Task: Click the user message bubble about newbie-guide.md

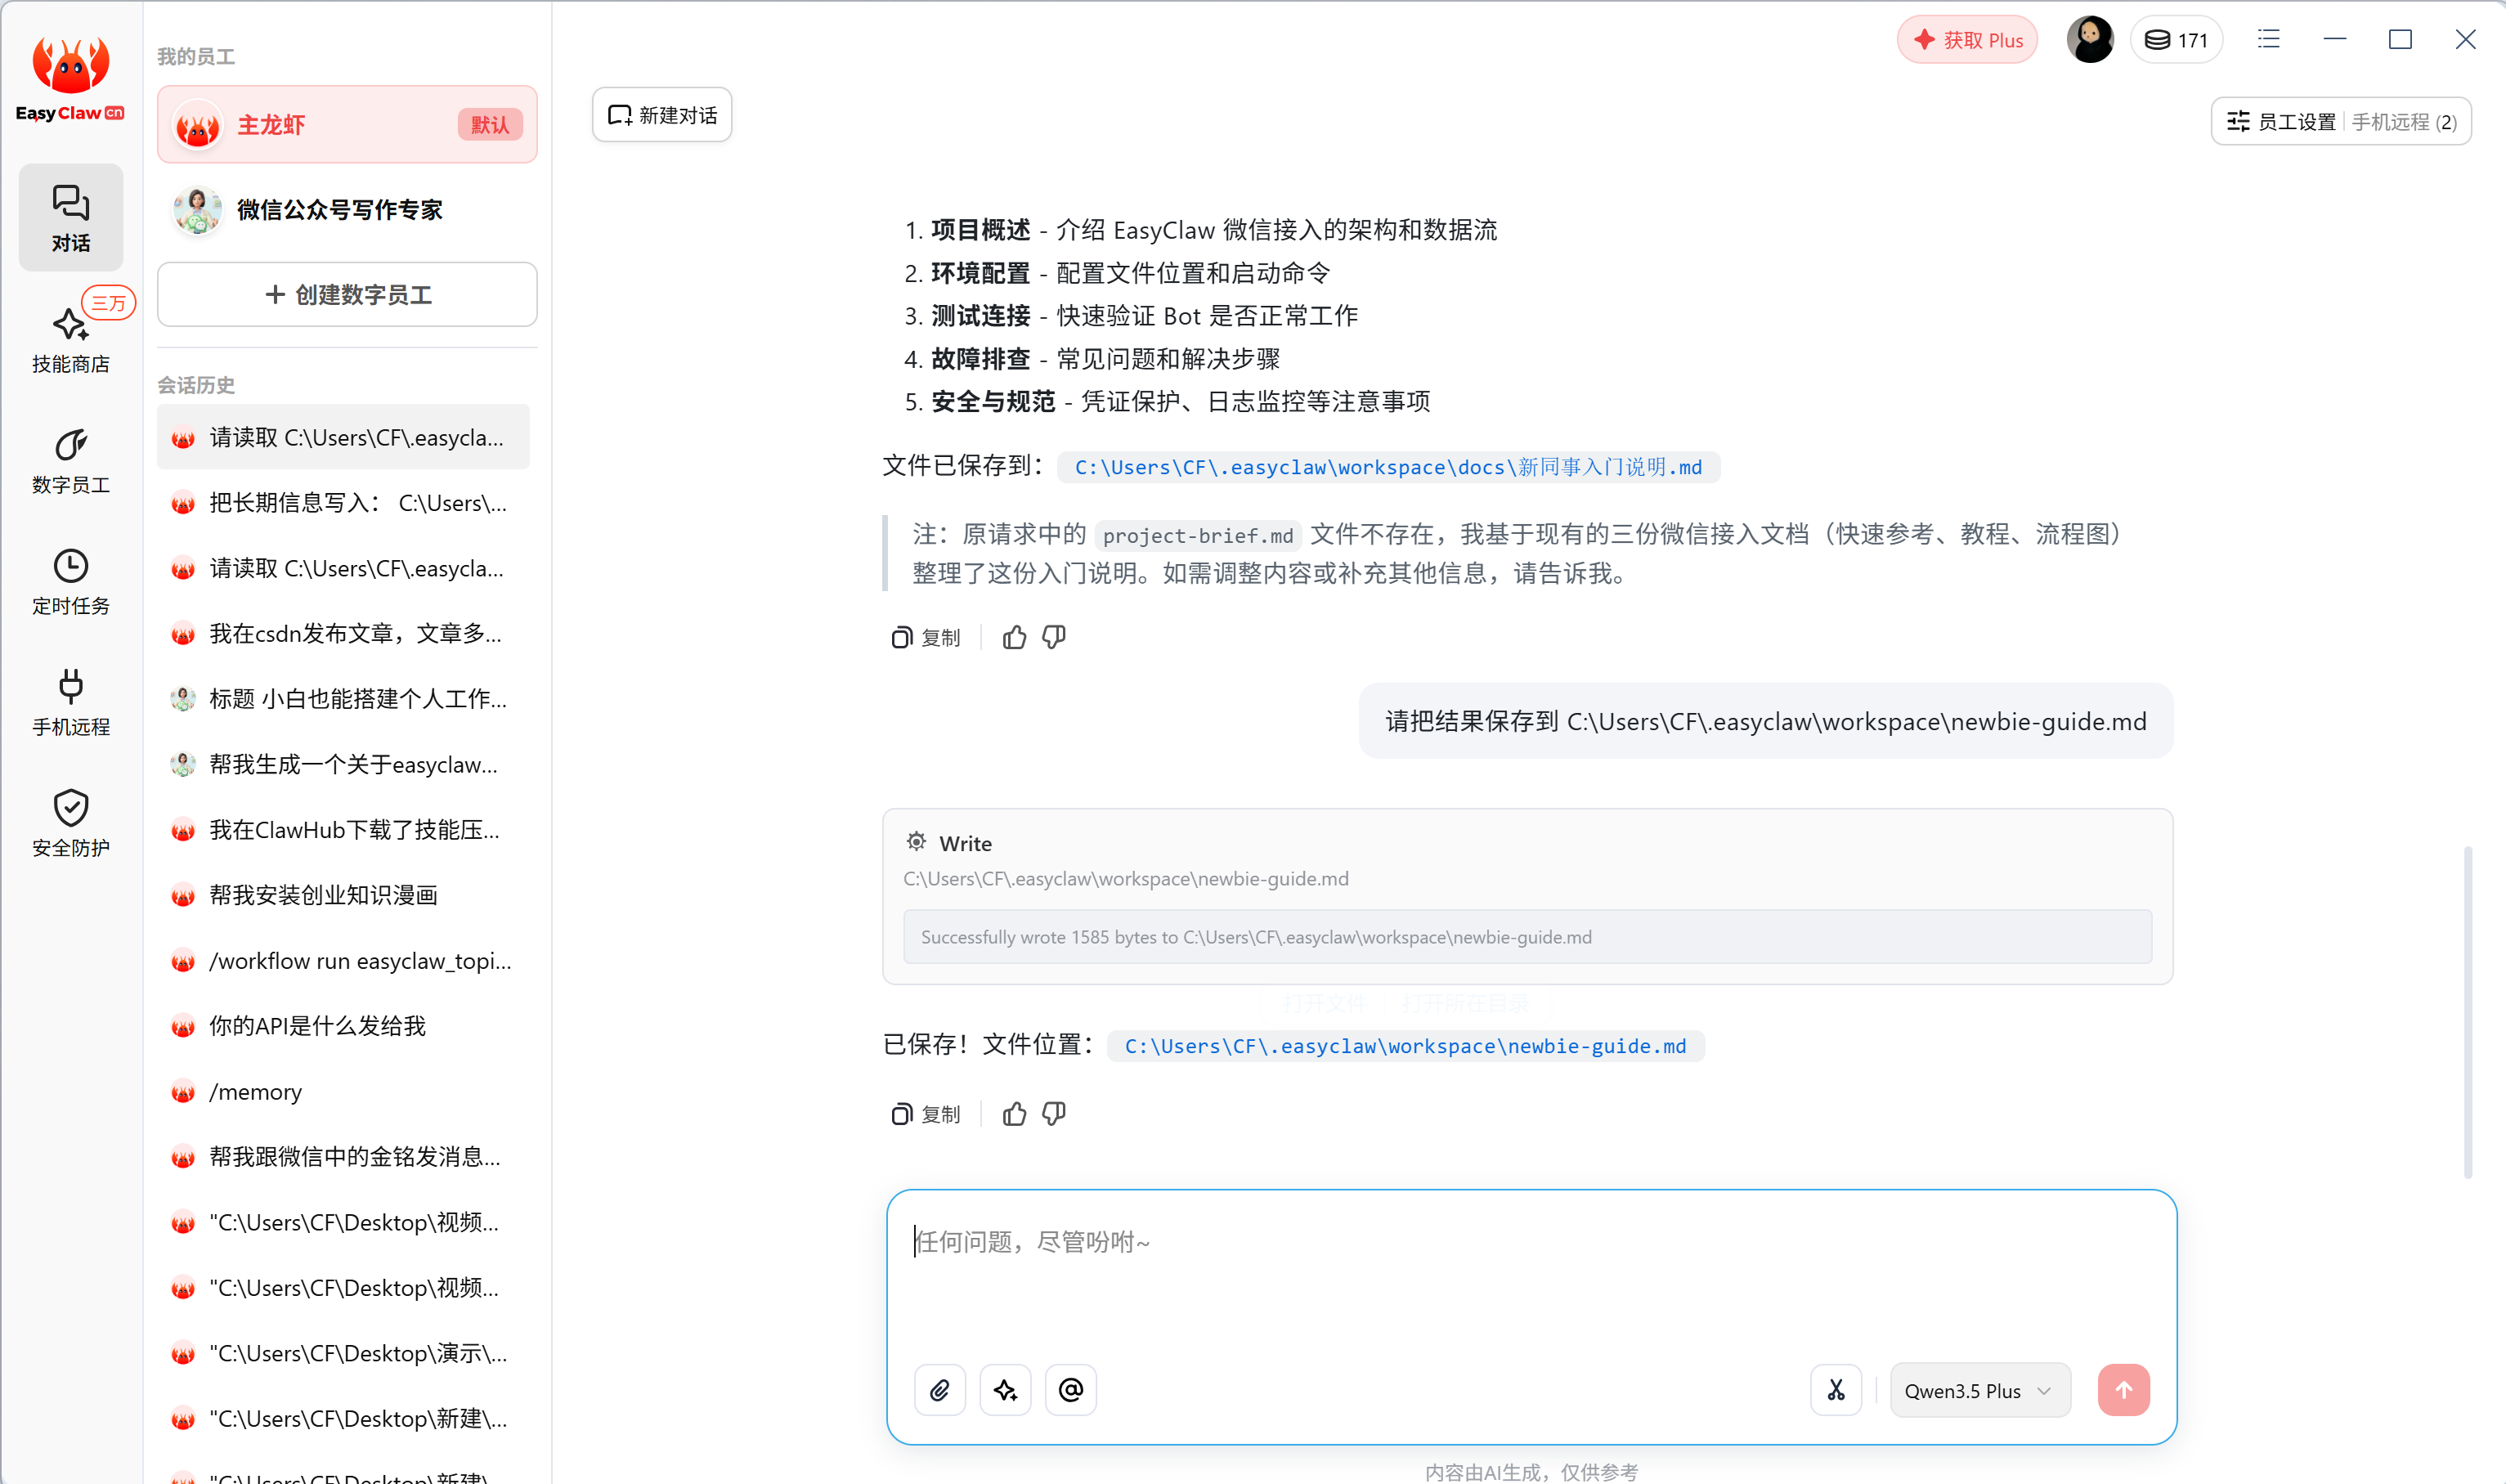Action: pyautogui.click(x=1765, y=721)
